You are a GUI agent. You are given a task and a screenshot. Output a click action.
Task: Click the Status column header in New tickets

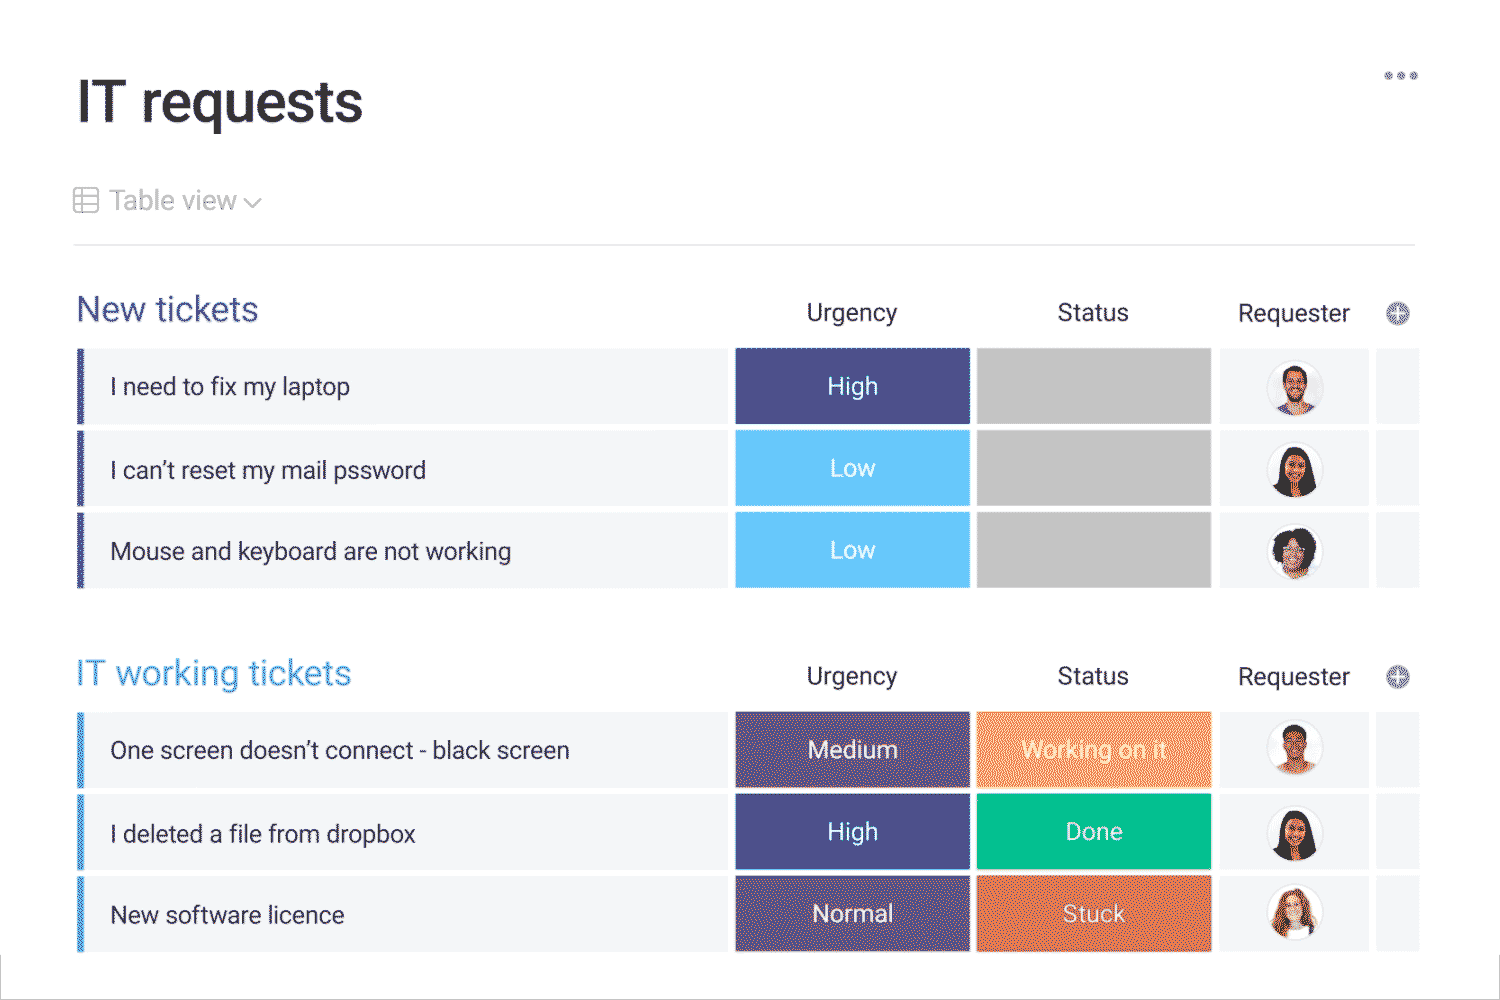1093,313
